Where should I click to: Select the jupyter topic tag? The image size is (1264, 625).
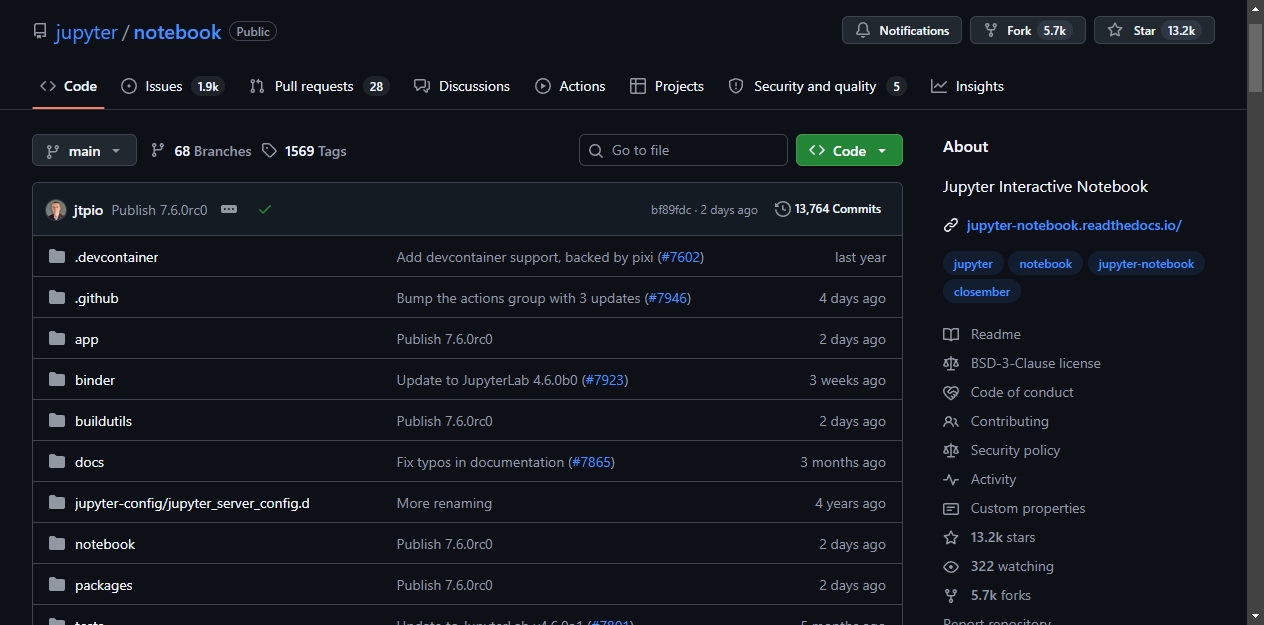click(x=973, y=264)
